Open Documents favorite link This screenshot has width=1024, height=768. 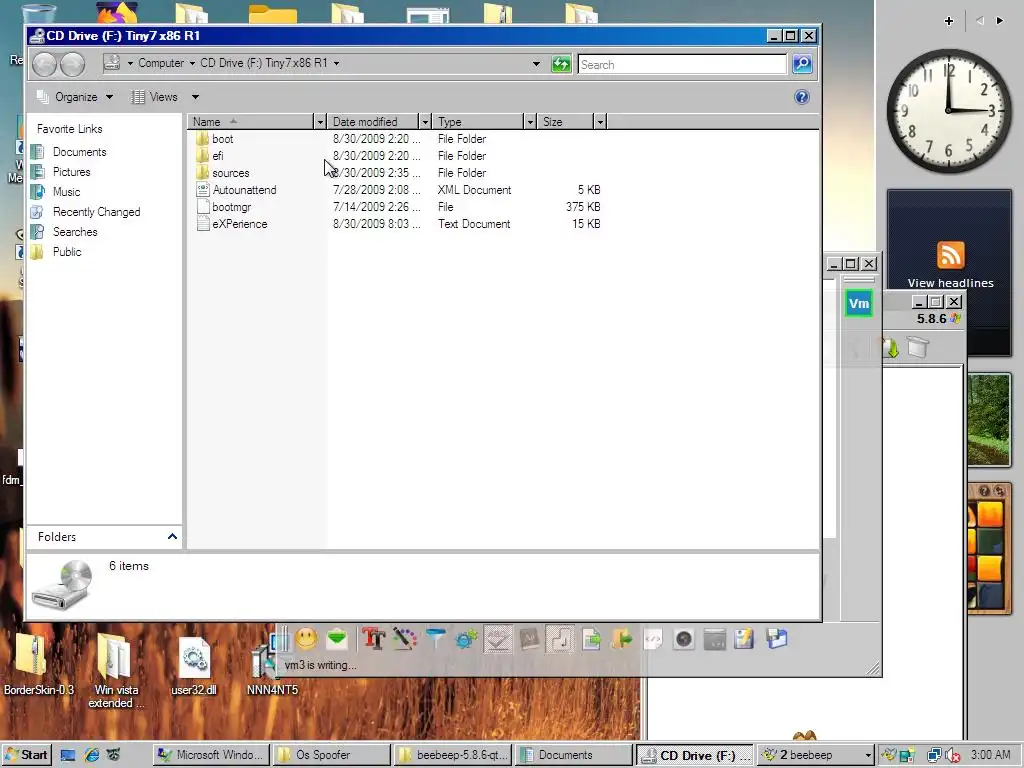point(79,152)
